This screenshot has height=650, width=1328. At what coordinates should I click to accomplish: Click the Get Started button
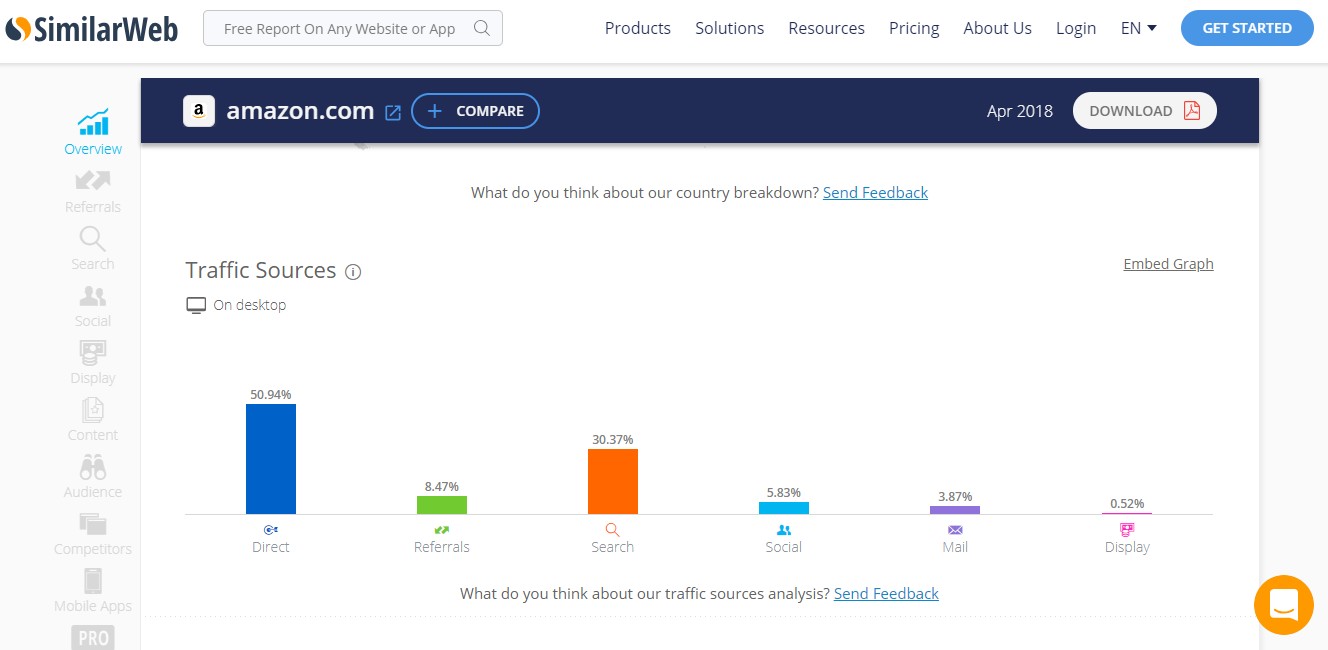pos(1248,28)
